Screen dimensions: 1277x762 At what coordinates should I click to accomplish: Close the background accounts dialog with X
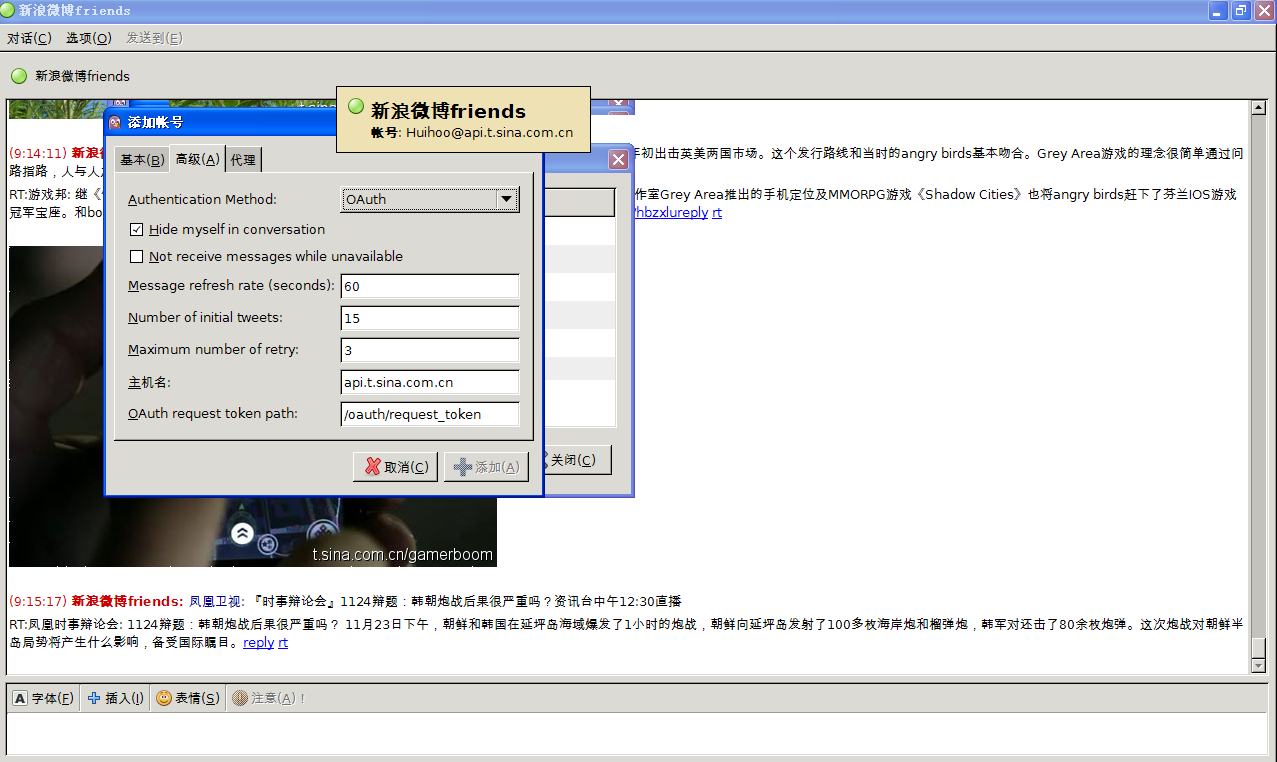coord(618,159)
